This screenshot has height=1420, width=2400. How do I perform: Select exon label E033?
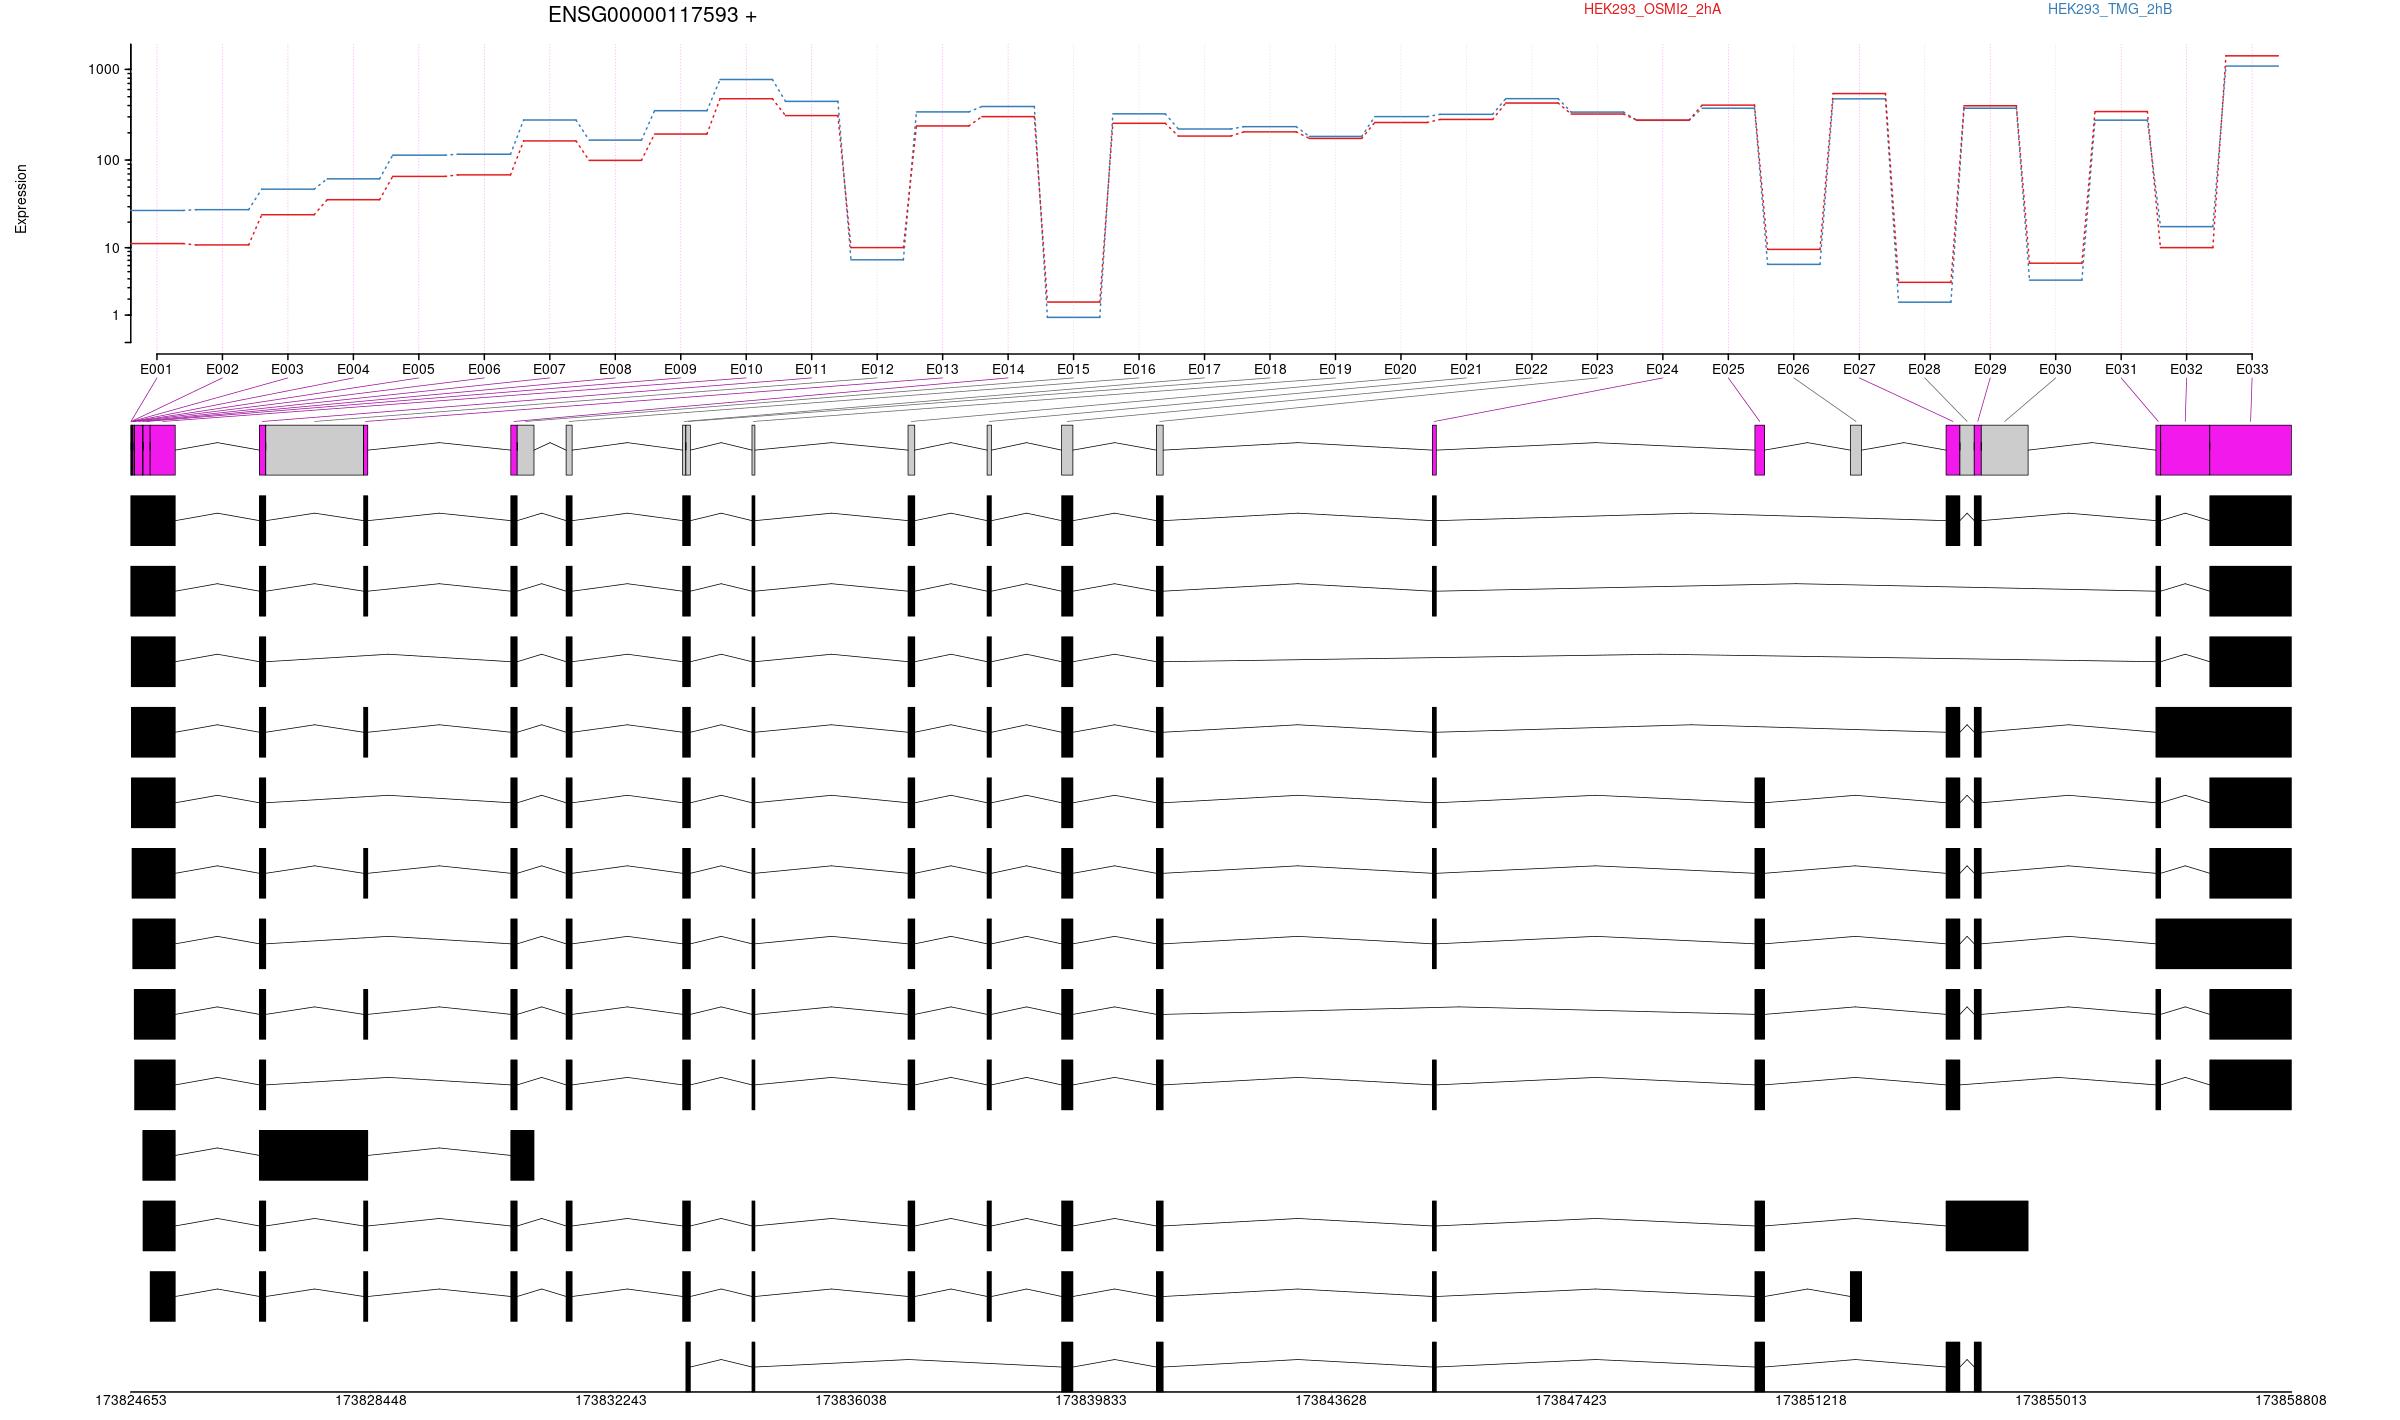point(2252,369)
